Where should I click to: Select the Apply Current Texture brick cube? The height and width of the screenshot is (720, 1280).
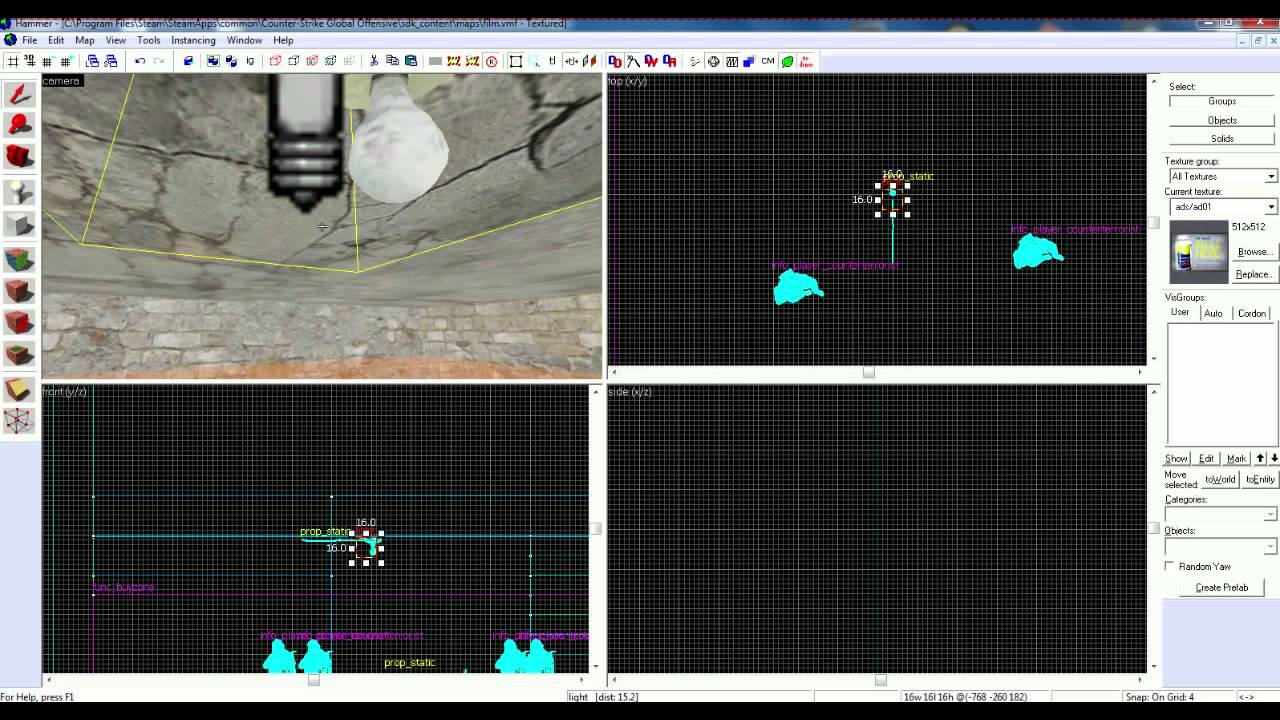pyautogui.click(x=18, y=291)
